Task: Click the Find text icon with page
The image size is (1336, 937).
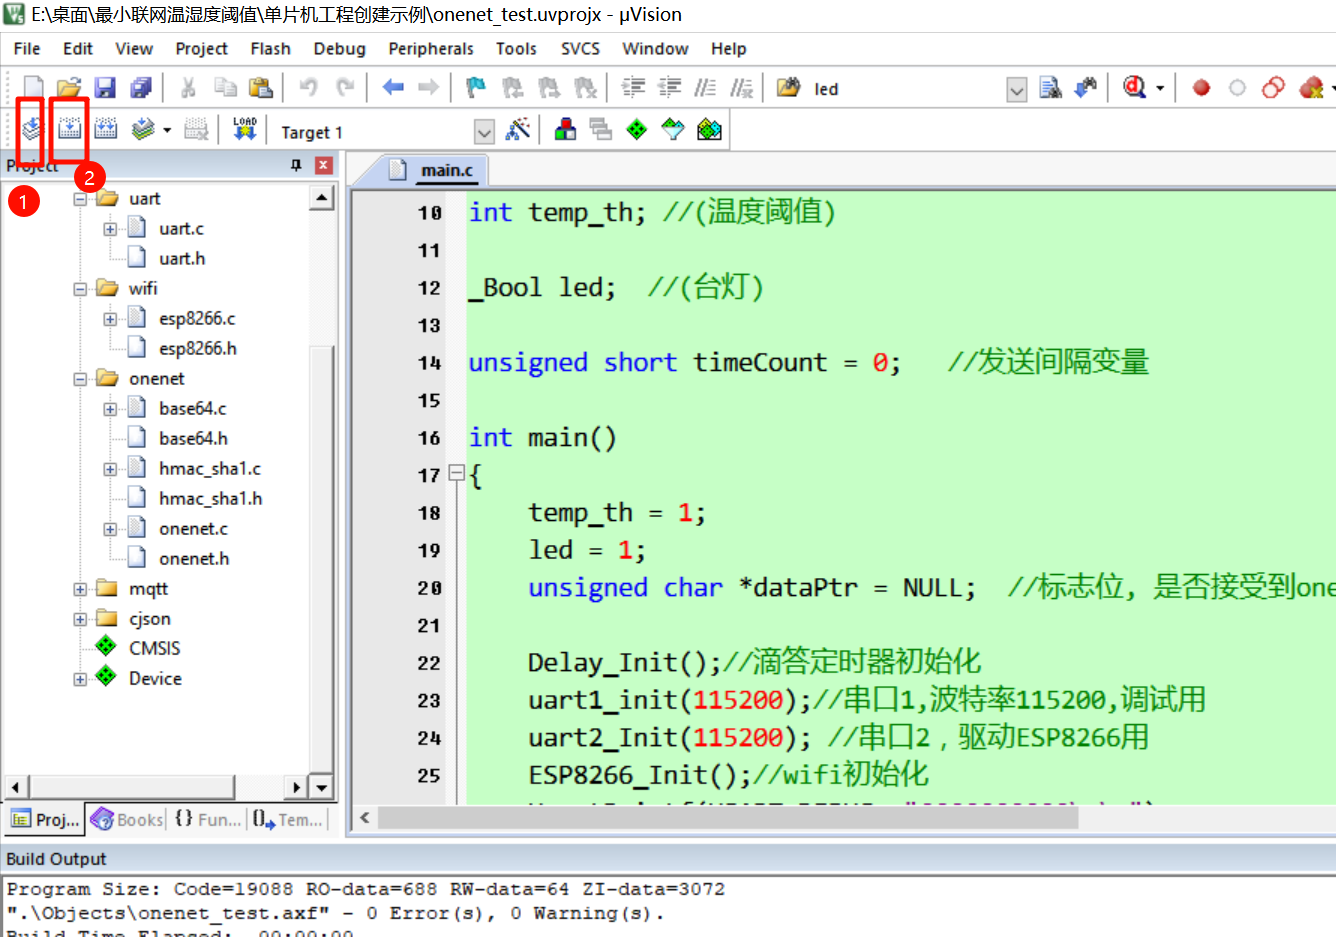Action: click(x=1050, y=88)
